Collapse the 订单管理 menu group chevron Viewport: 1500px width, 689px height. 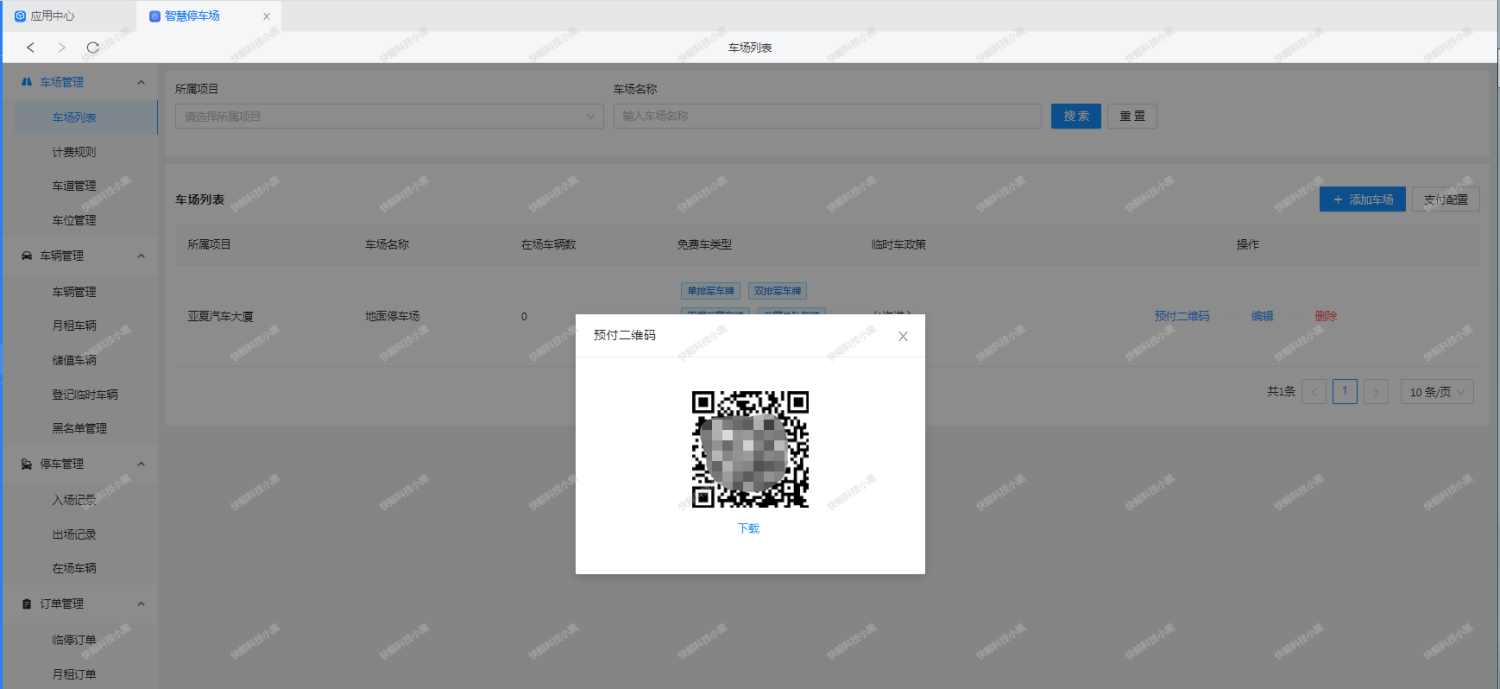[x=141, y=604]
